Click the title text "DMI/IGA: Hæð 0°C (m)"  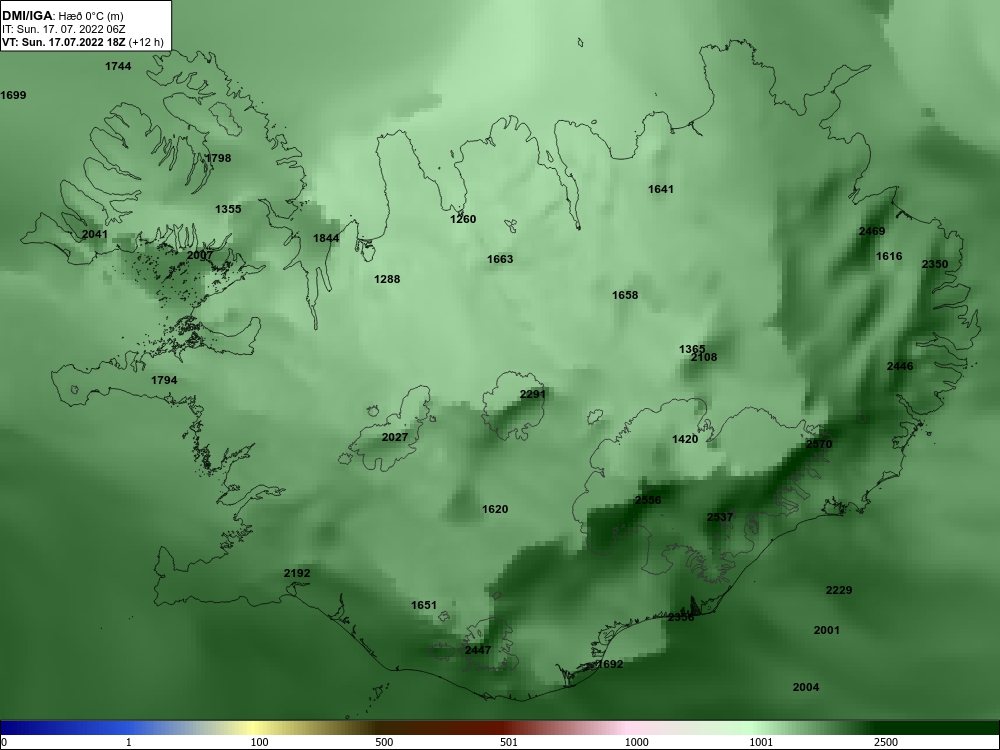coord(62,16)
